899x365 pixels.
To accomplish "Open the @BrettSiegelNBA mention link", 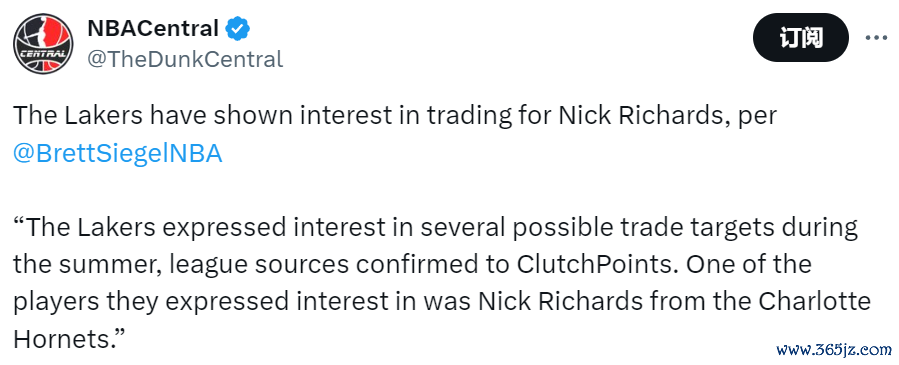I will click(118, 154).
